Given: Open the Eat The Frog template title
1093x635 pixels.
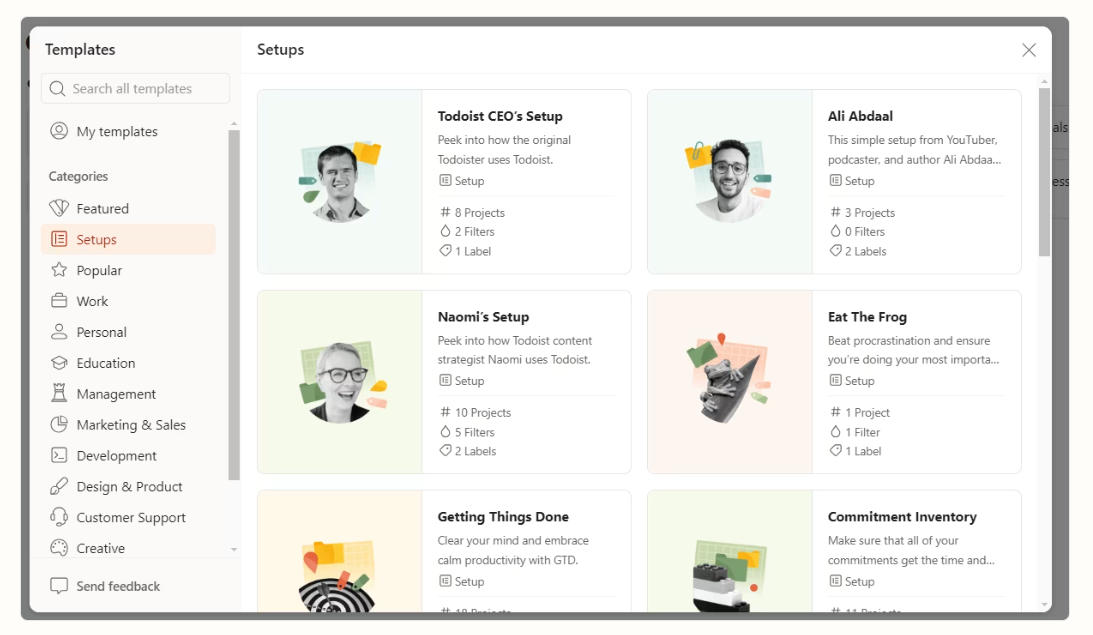Looking at the screenshot, I should point(867,316).
